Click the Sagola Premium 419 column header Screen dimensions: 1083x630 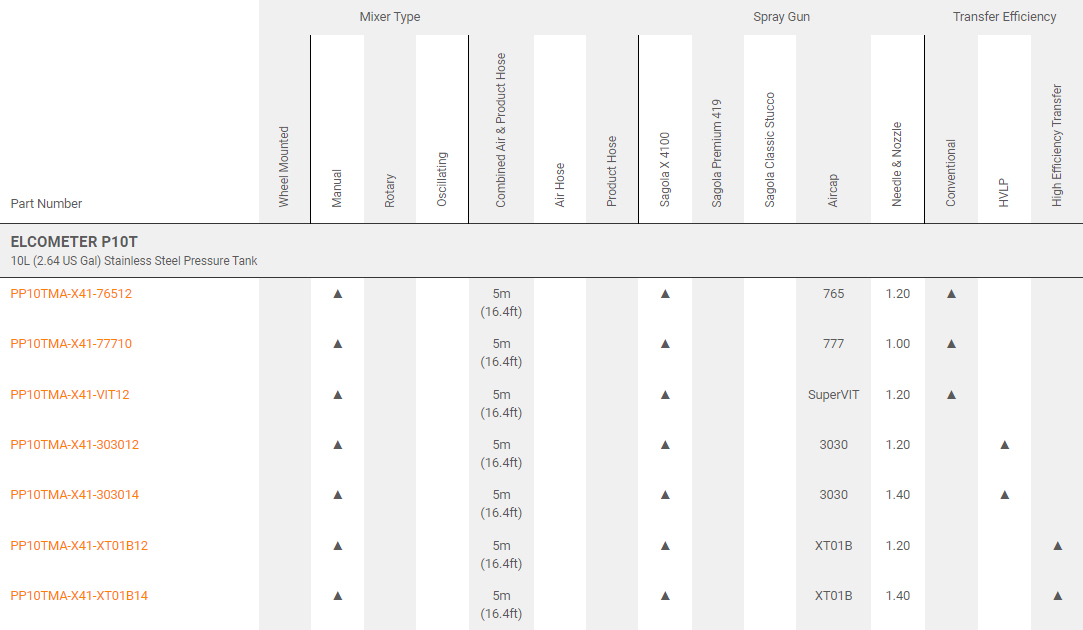coord(716,153)
